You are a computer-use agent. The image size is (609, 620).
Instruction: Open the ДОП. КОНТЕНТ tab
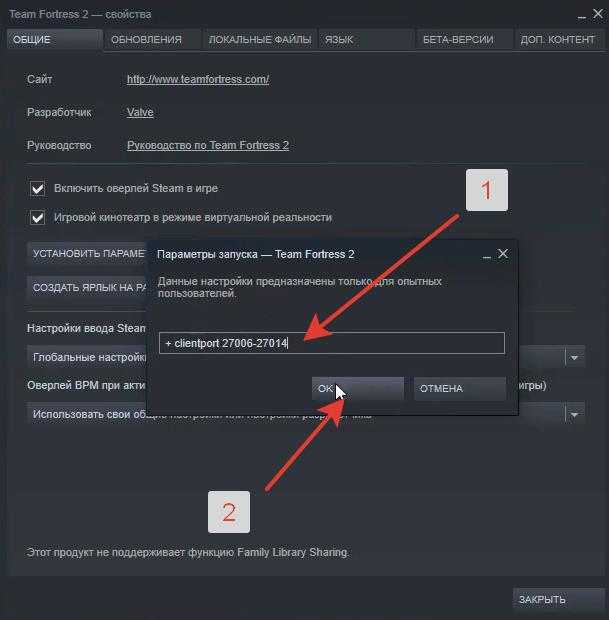pyautogui.click(x=560, y=39)
